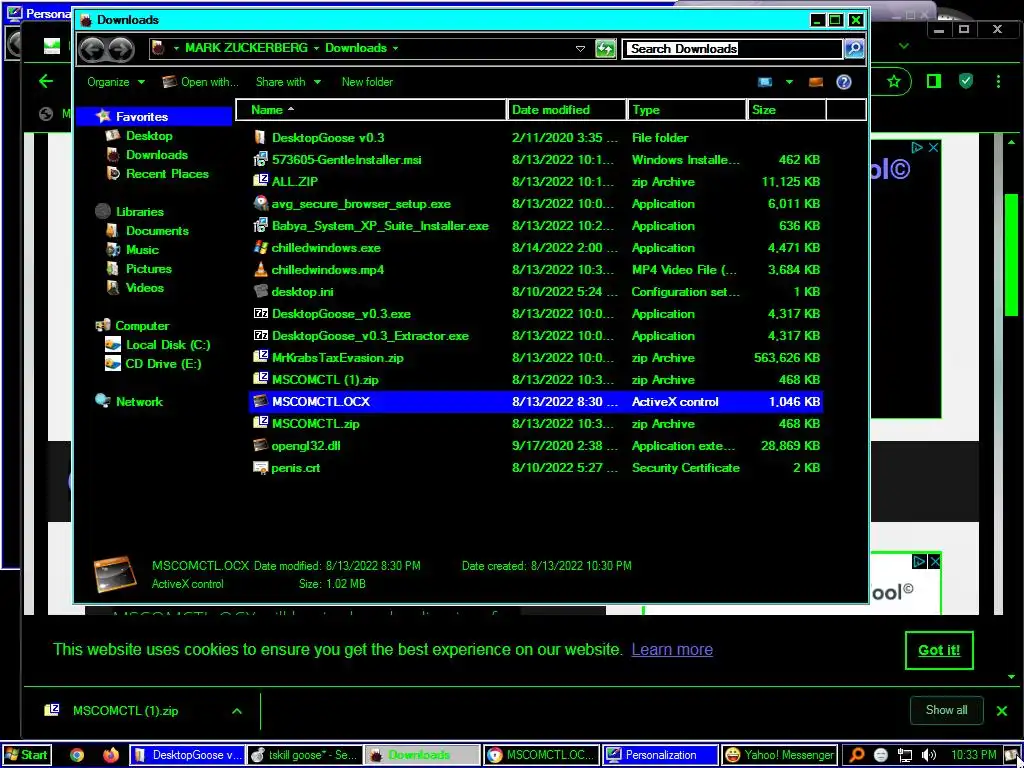Viewport: 1024px width, 768px height.
Task: Select the chilledwindows.exe Windows flag icon
Action: coord(260,248)
